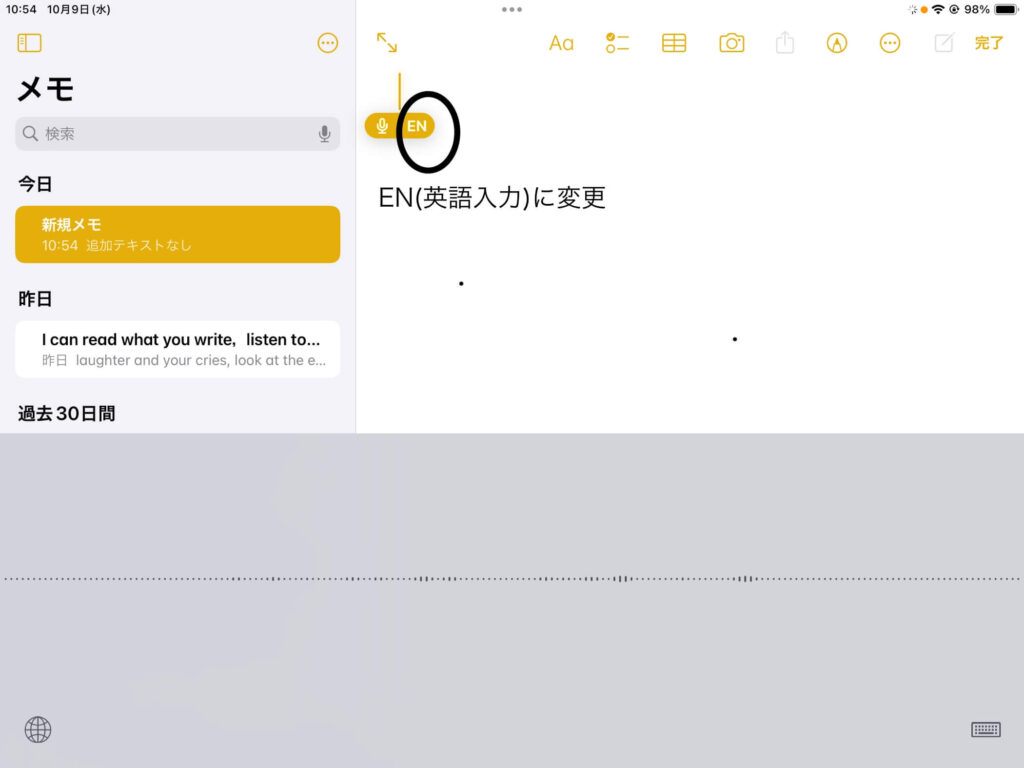Switch dictation language via EN badge

point(417,126)
